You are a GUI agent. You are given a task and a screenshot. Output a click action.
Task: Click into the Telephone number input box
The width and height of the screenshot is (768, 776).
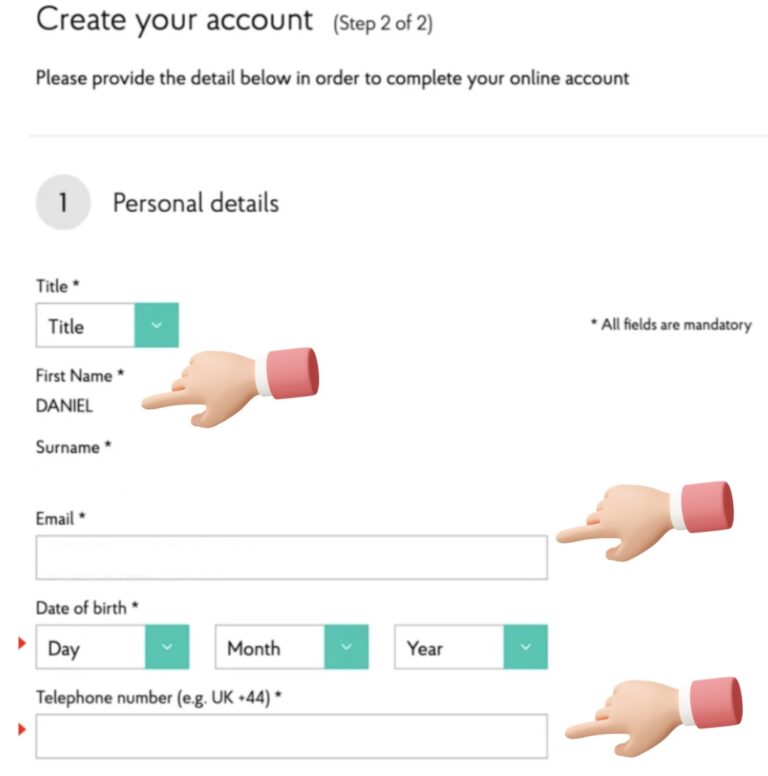(x=291, y=736)
